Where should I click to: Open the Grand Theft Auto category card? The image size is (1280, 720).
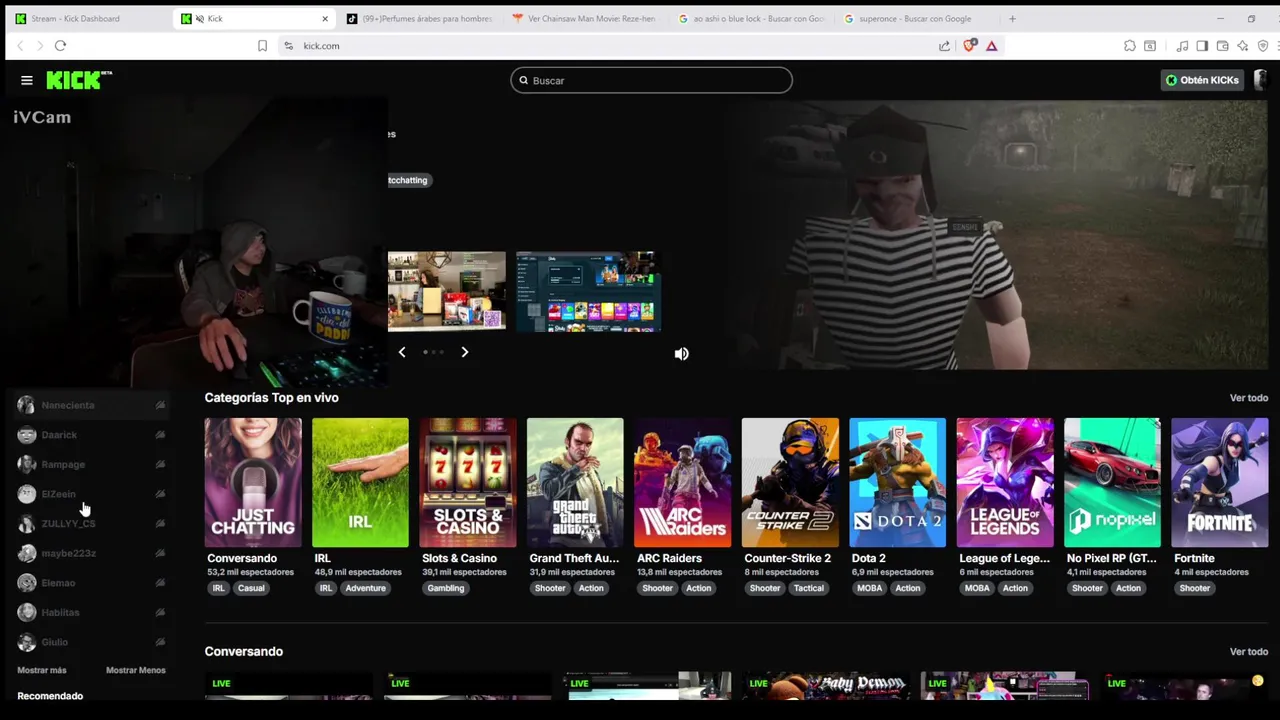[x=575, y=483]
